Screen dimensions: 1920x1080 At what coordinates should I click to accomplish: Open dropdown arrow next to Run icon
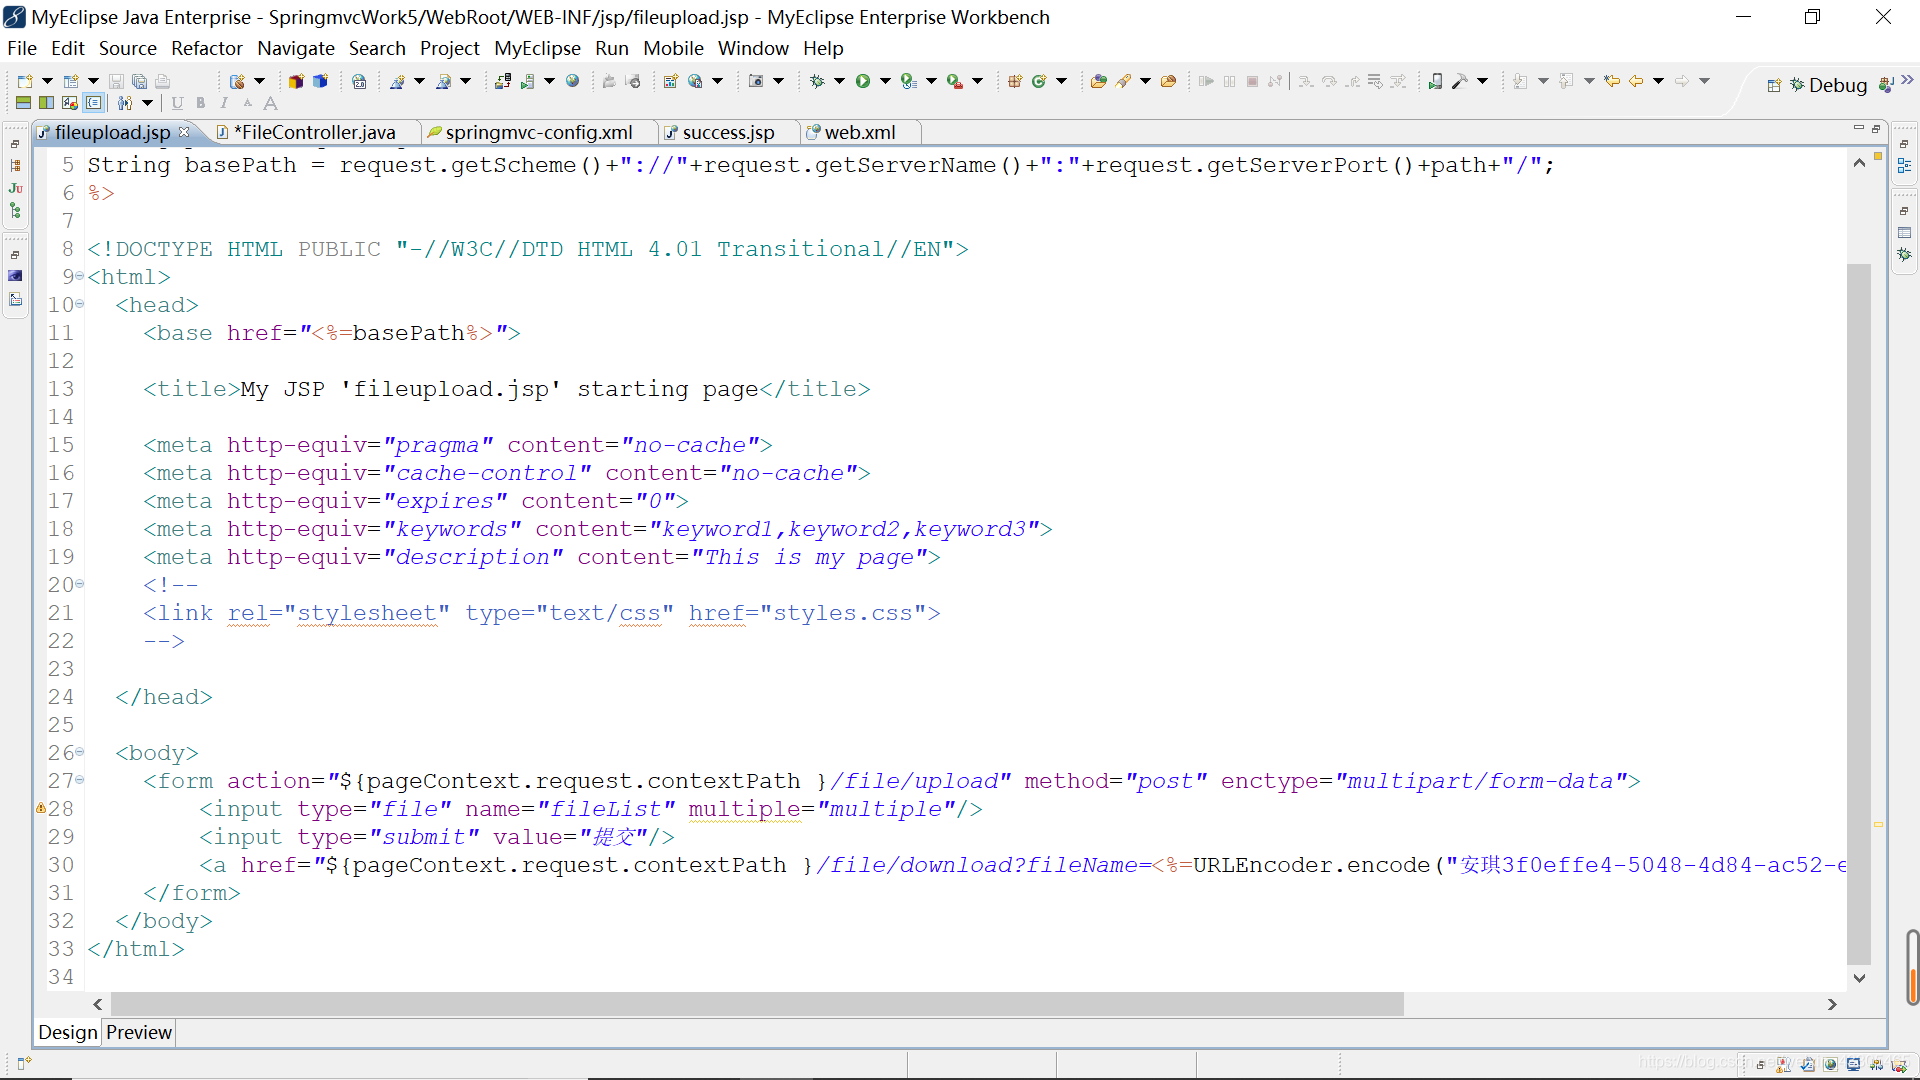(x=884, y=81)
